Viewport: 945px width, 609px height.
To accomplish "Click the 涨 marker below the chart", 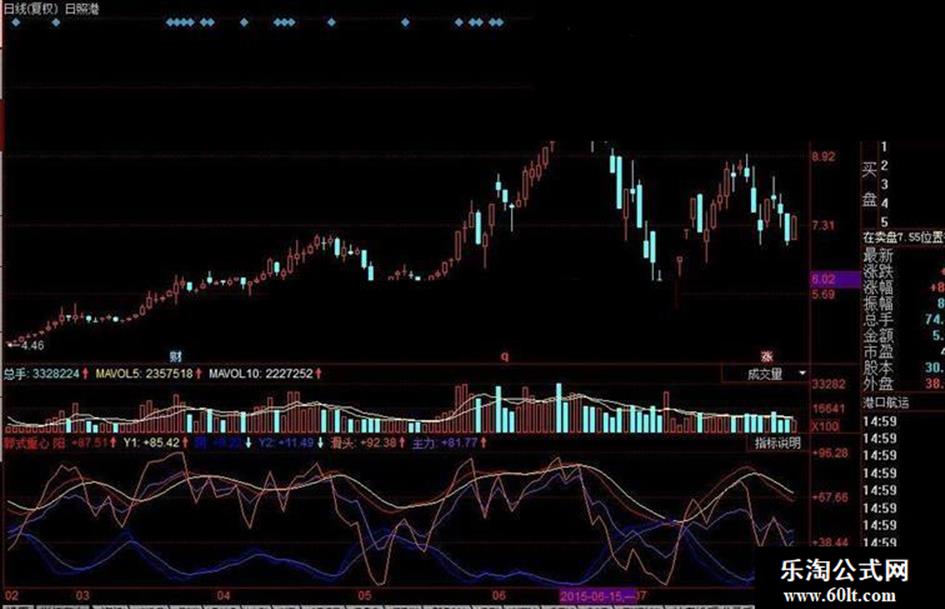I will click(767, 356).
